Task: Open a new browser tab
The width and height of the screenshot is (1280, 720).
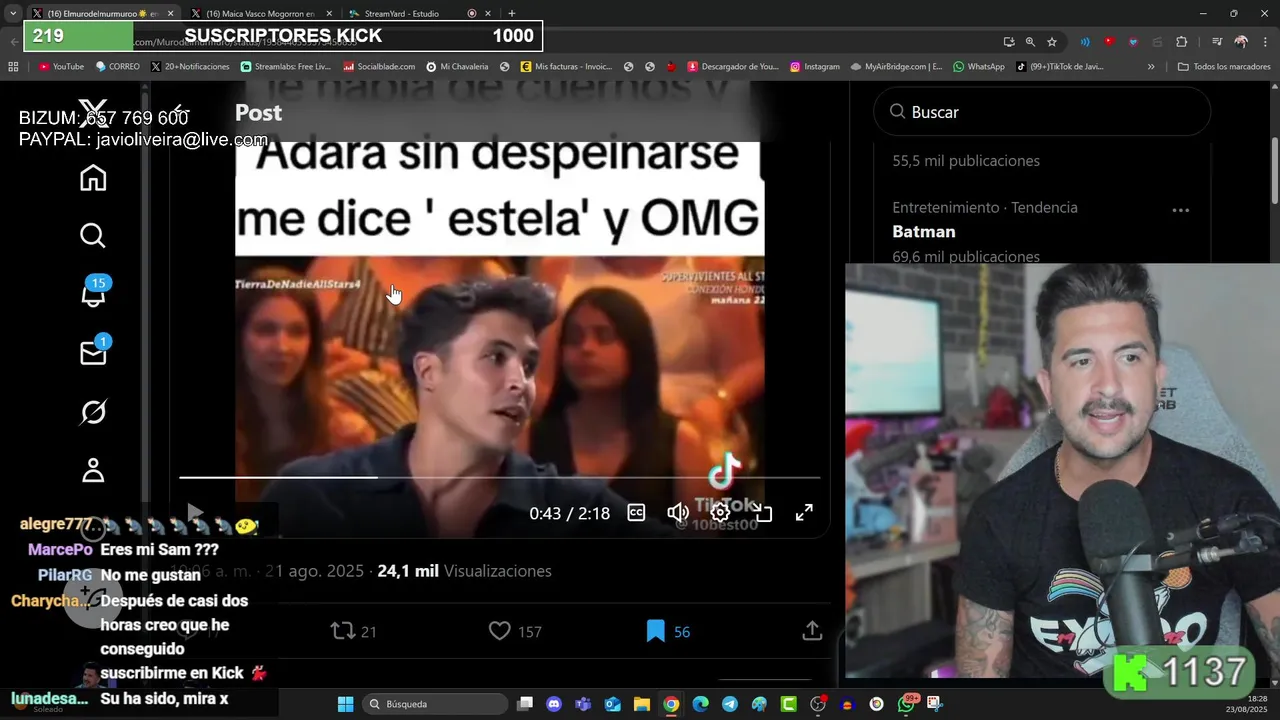Action: [x=512, y=13]
